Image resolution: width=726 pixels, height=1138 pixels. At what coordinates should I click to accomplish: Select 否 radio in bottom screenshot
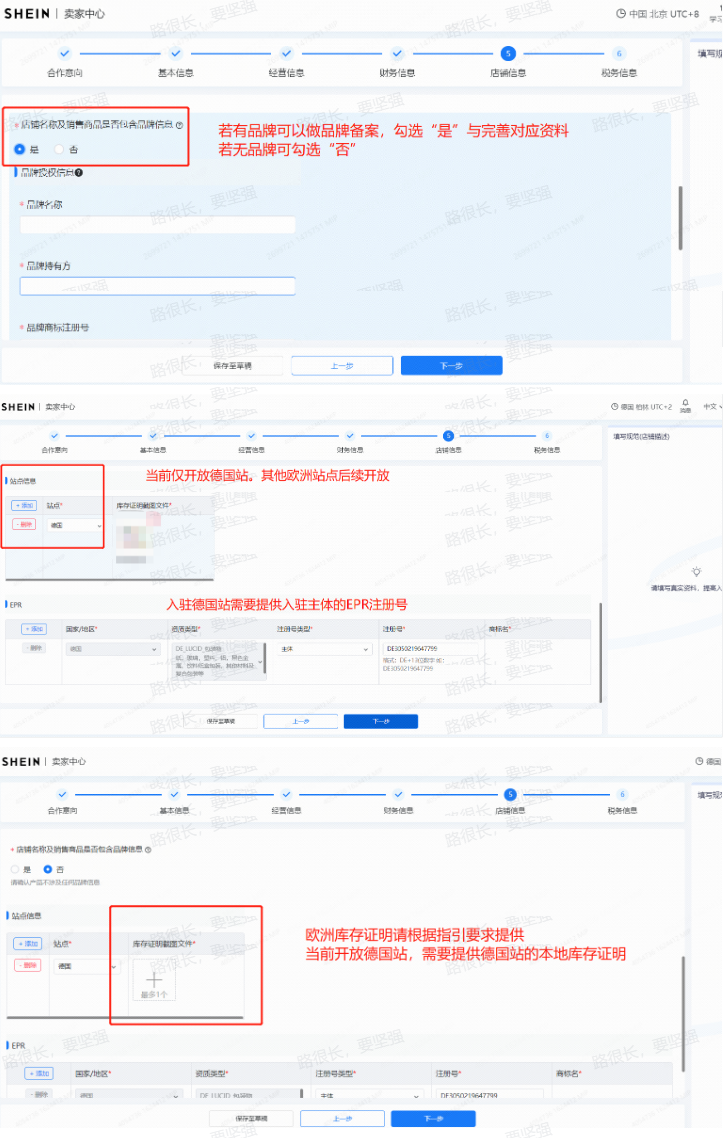(x=48, y=869)
